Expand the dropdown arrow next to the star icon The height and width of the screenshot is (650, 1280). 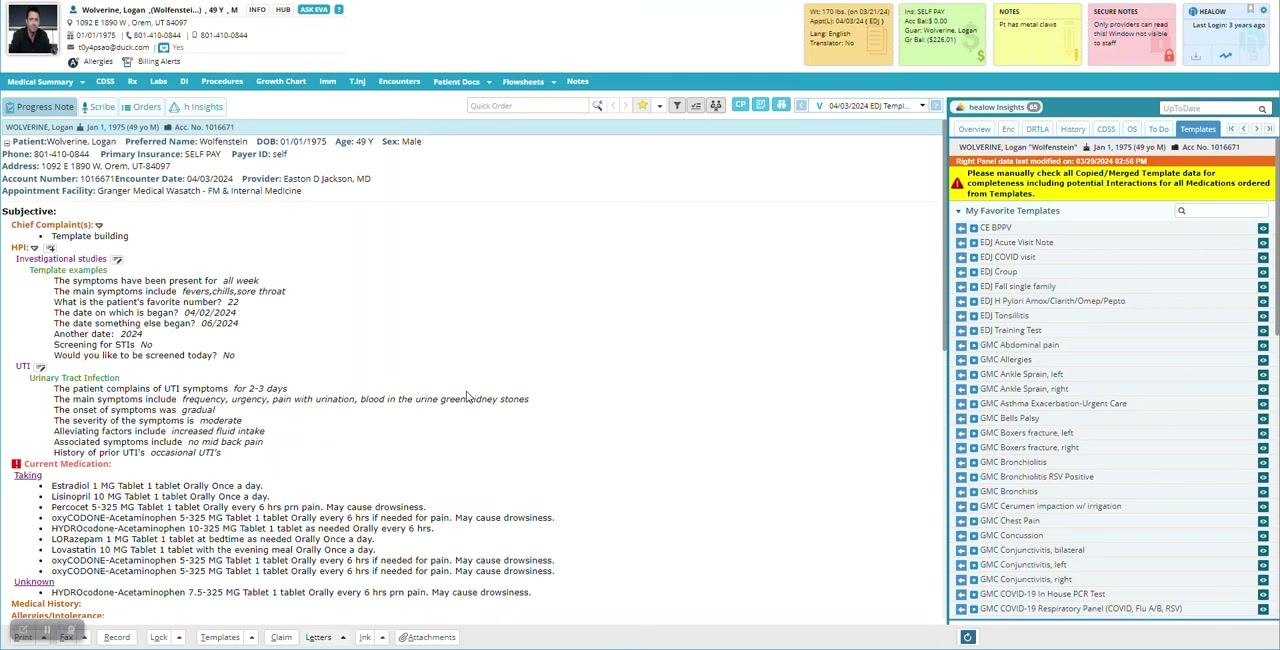click(x=659, y=106)
